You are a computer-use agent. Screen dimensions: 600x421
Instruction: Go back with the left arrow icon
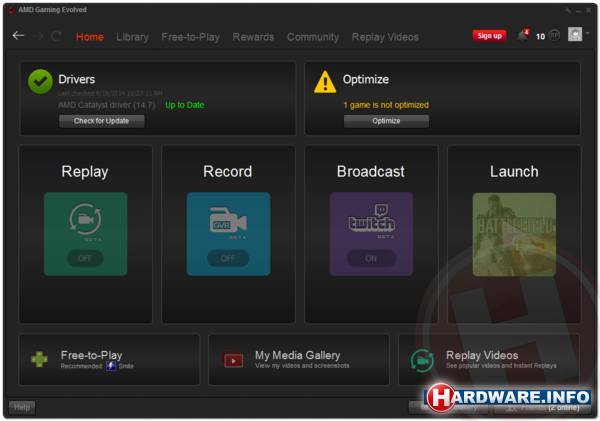18,36
